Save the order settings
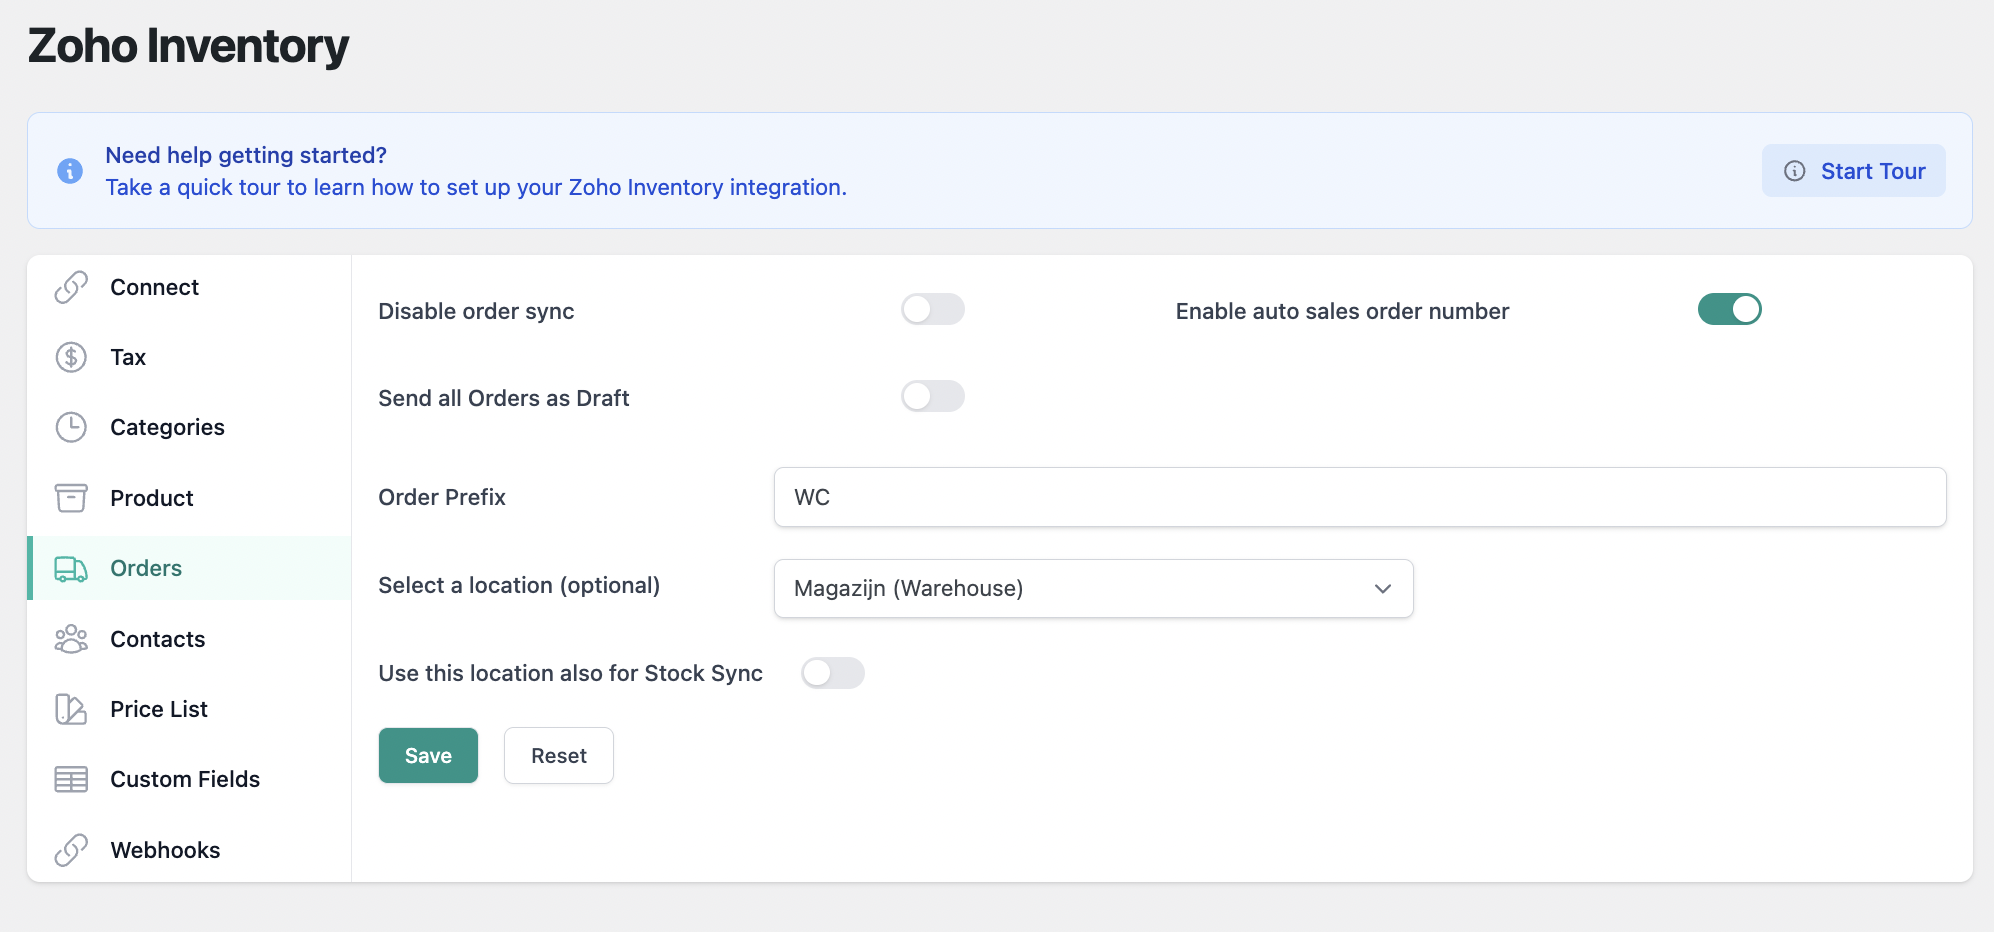 pos(428,756)
